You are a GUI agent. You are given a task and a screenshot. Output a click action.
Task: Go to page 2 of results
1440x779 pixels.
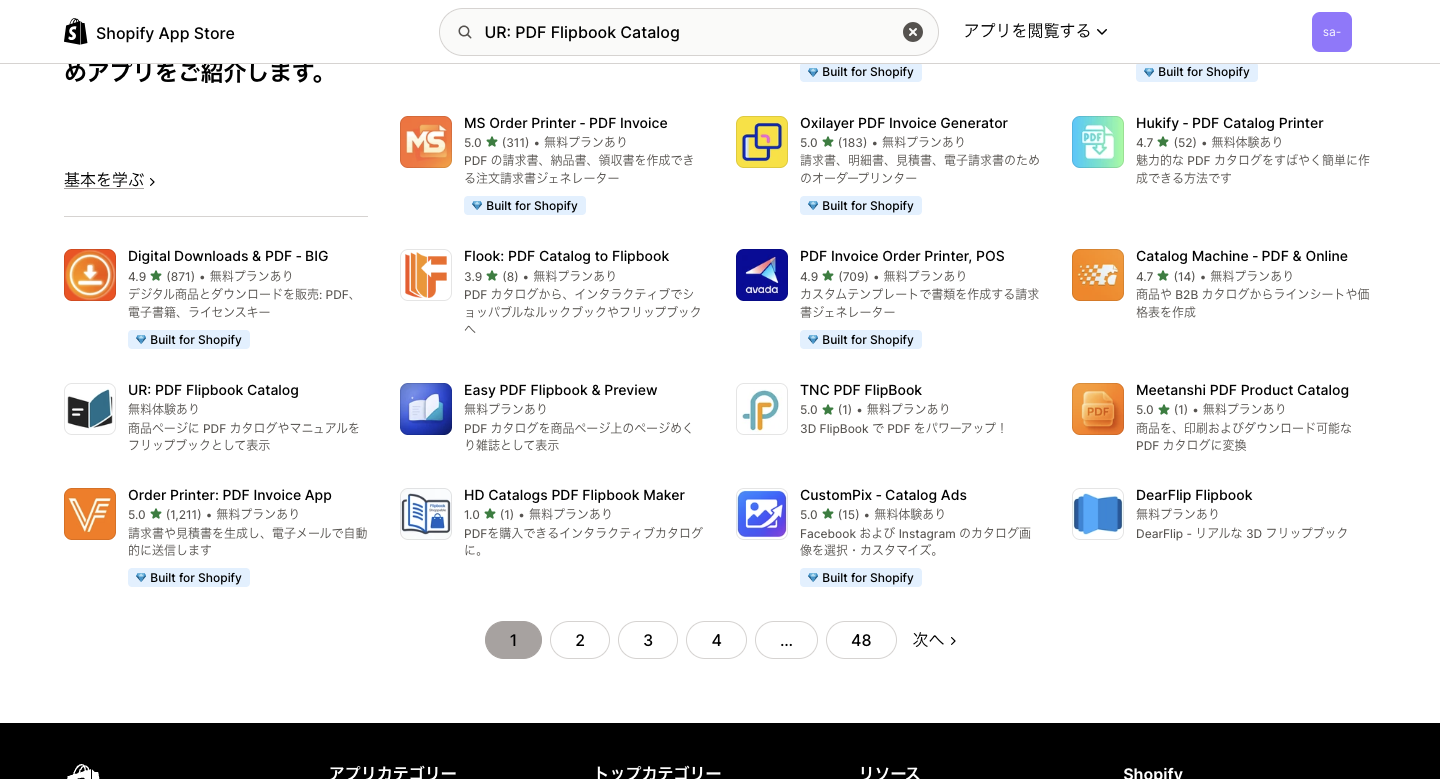(580, 640)
